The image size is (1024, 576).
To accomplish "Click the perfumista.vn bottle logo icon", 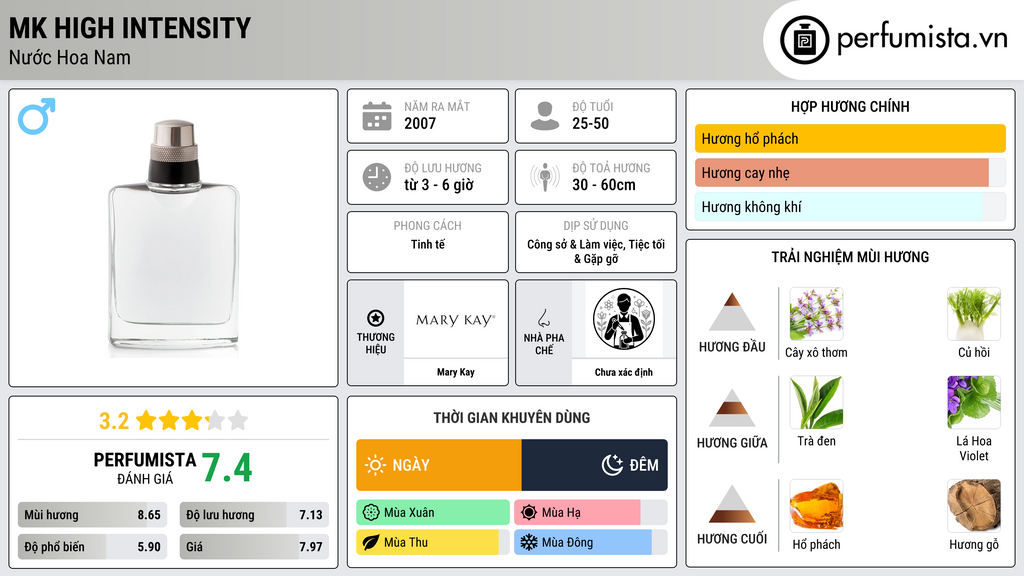I will pyautogui.click(x=804, y=40).
